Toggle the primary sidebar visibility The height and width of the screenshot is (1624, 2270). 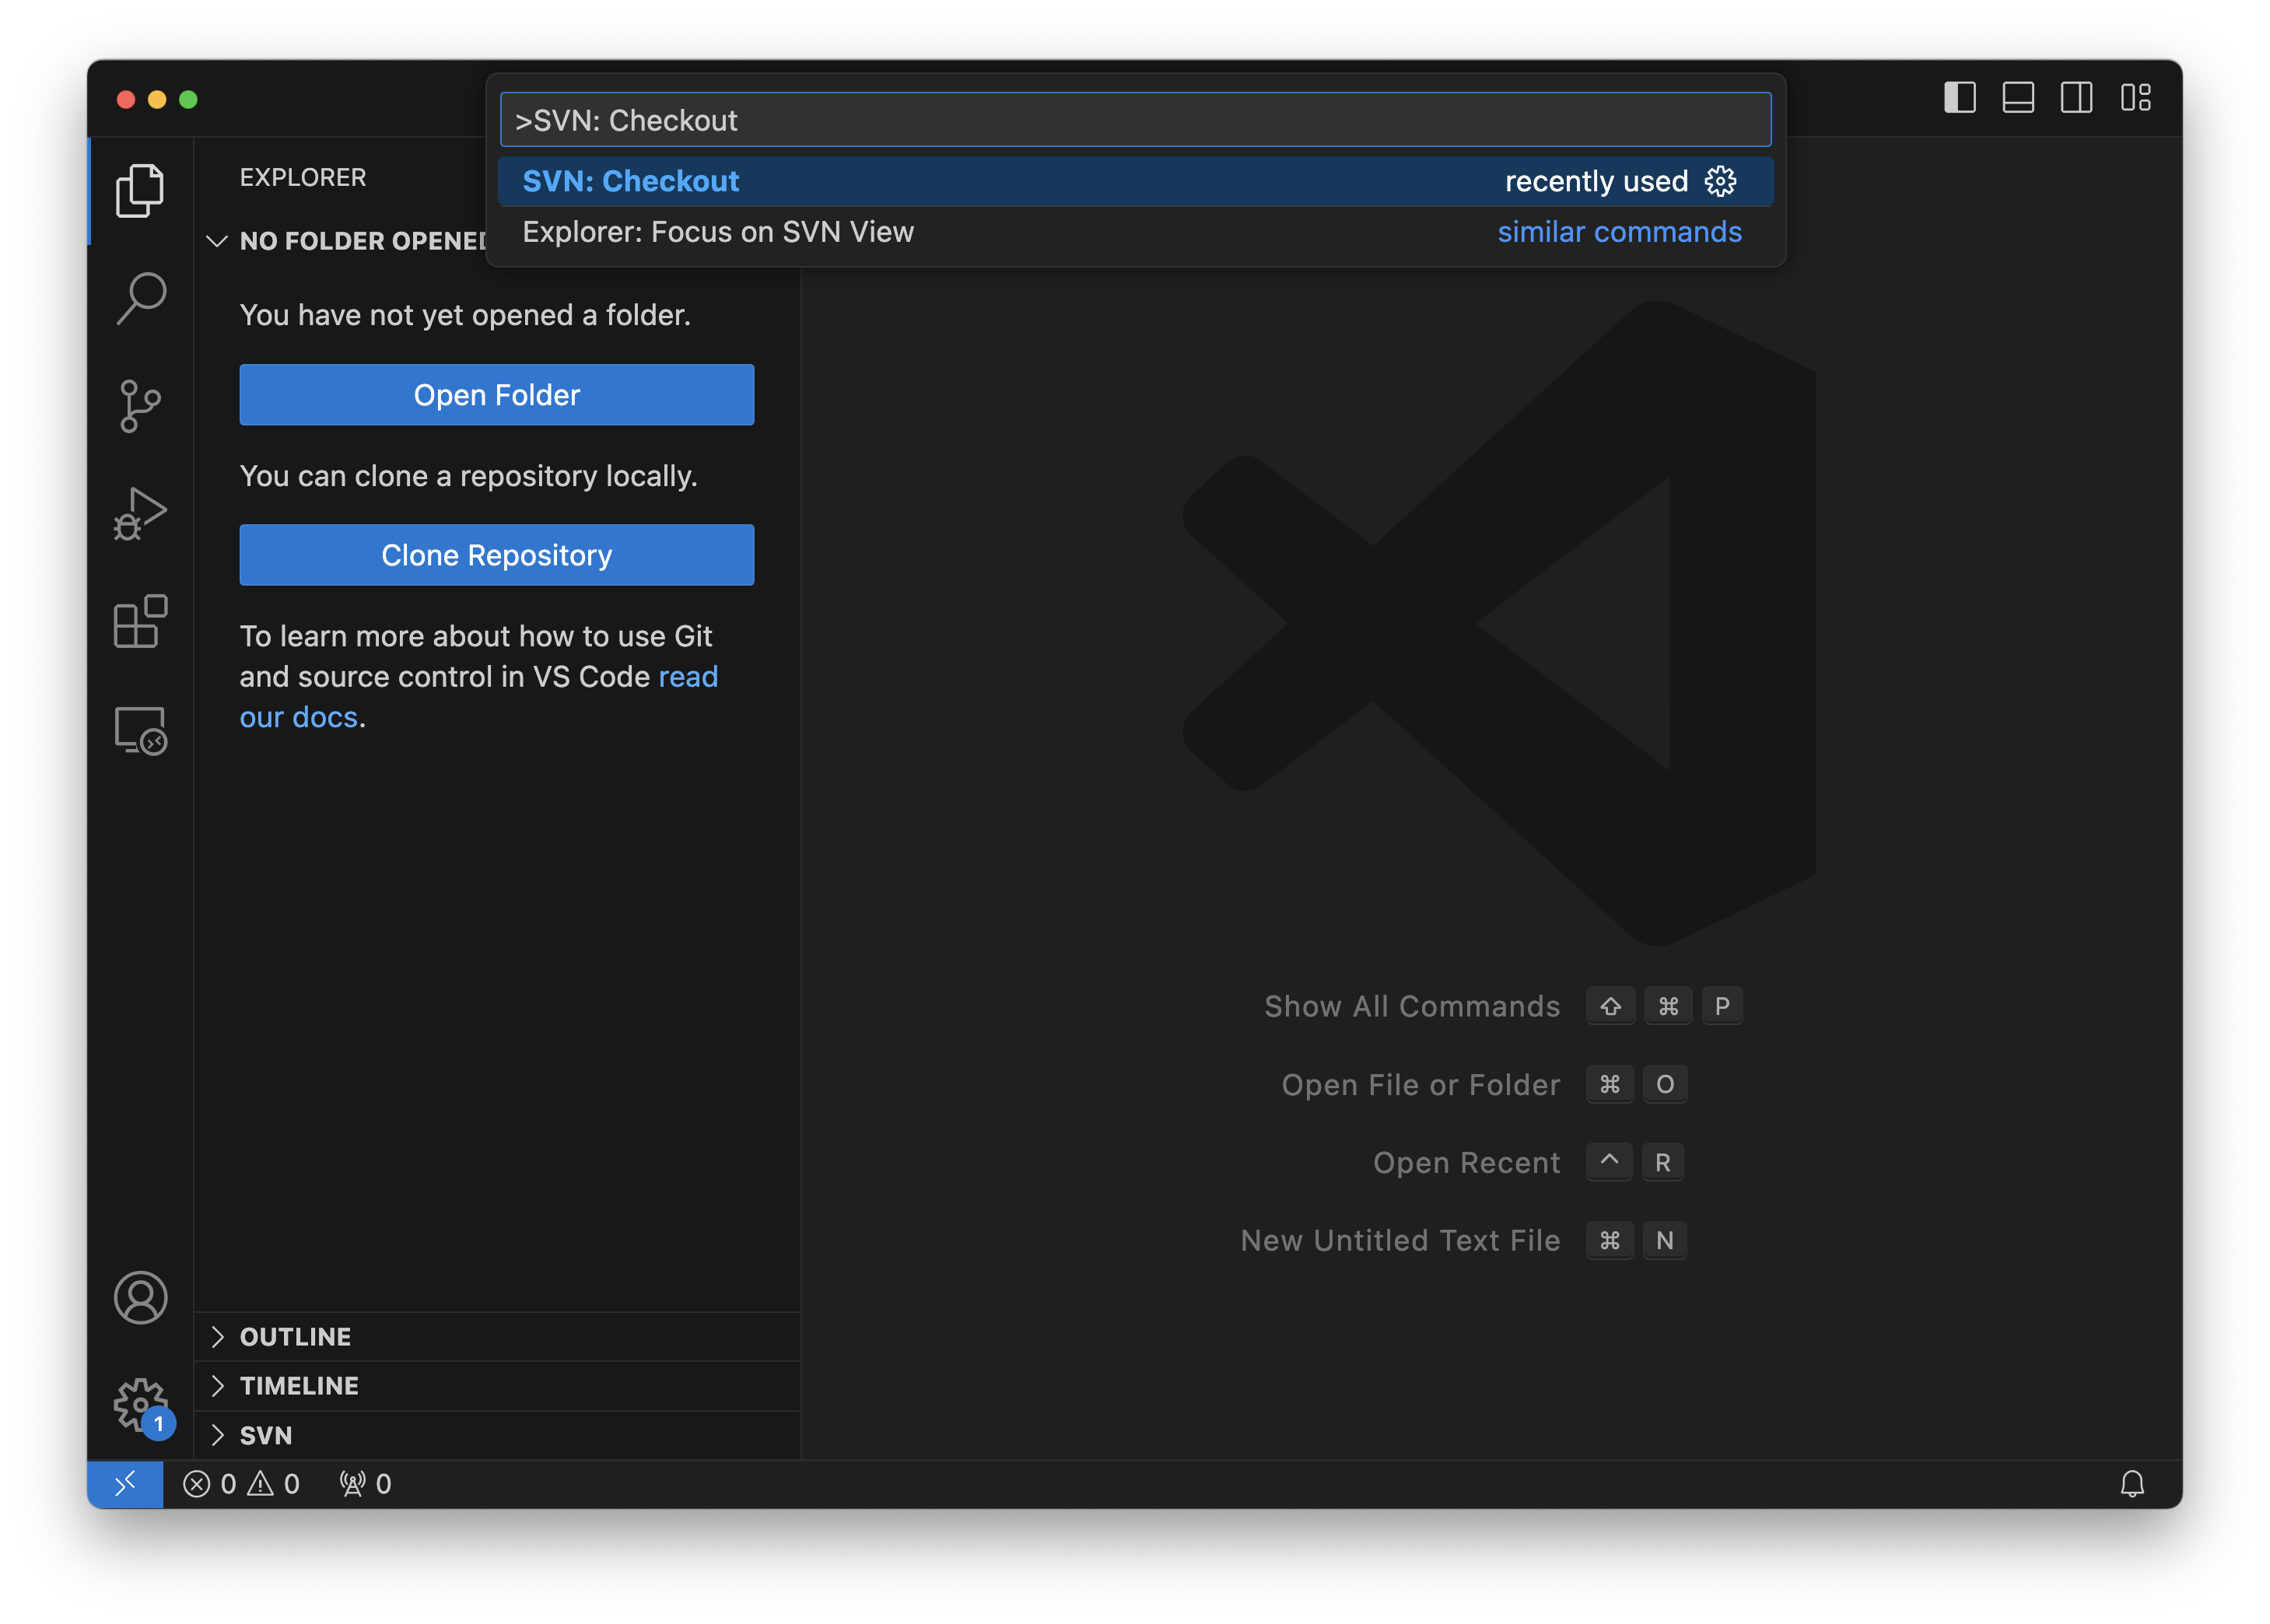1959,97
